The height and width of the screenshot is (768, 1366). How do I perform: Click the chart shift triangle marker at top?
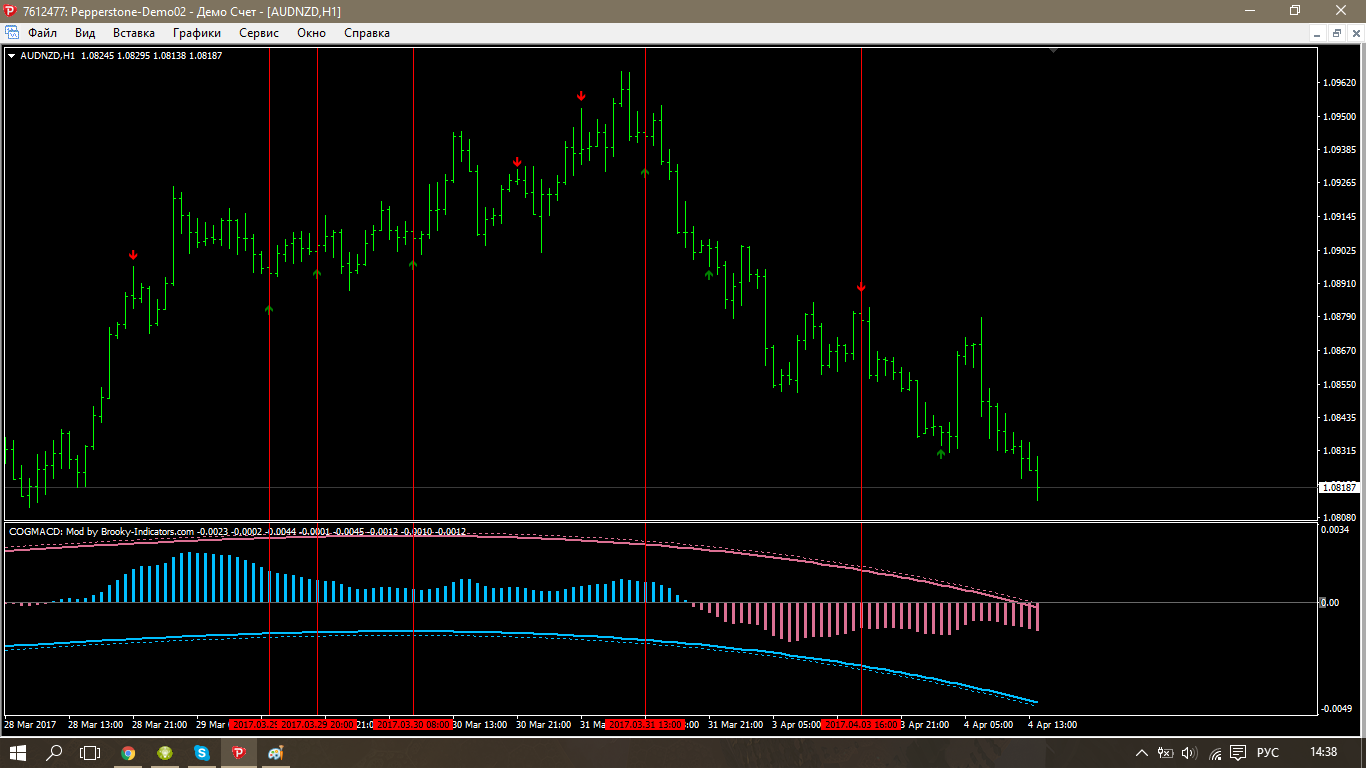coord(1053,49)
